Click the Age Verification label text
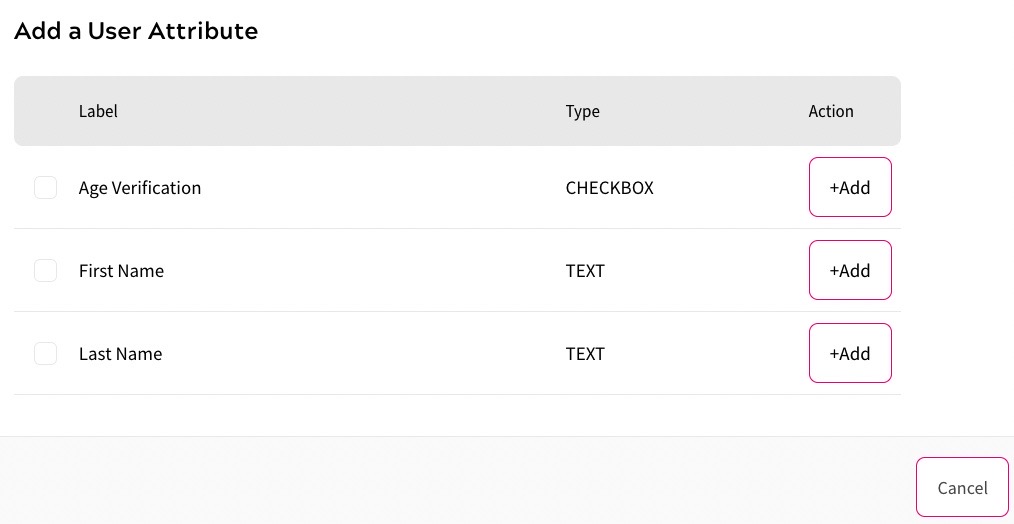1014x524 pixels. coord(140,188)
